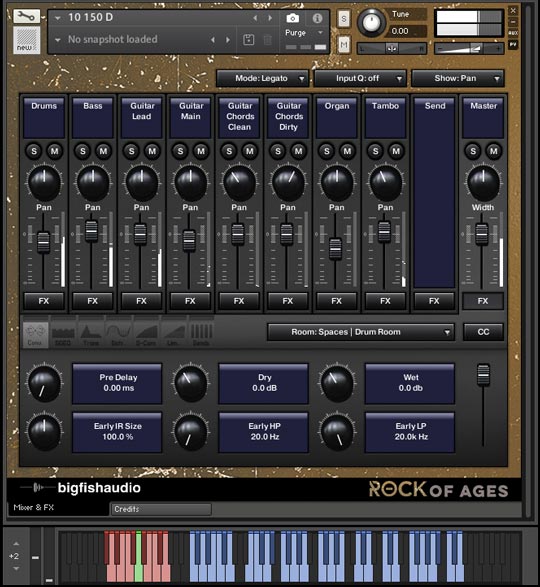
Task: Go to previous instrument arrow beside 10 150 D
Action: point(255,18)
